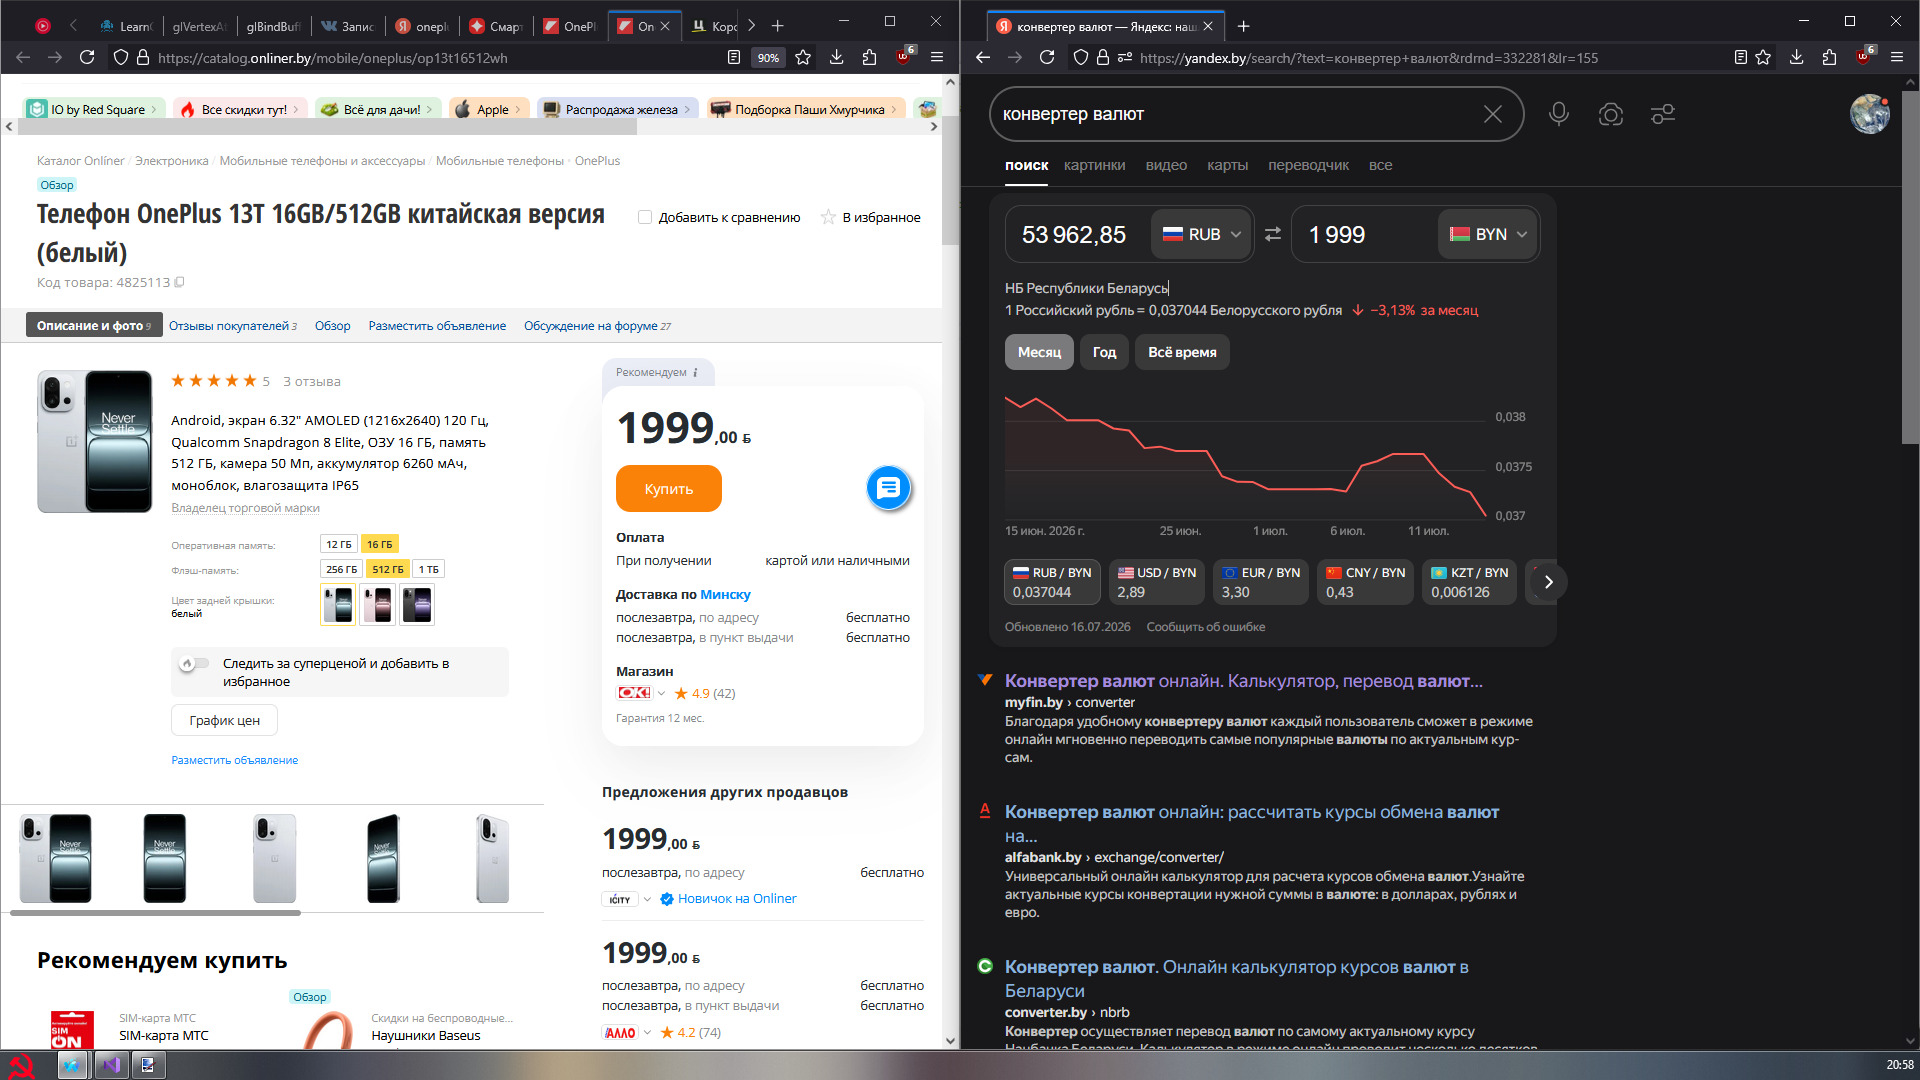Open Firefox application menu in Yandex window
Viewport: 1920px width, 1080px height.
pos(1897,58)
